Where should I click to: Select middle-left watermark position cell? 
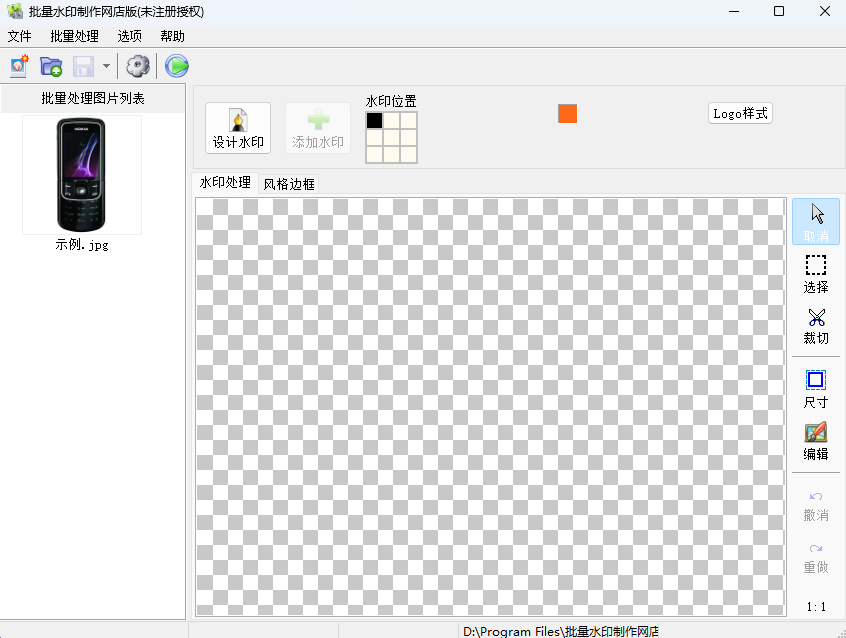(374, 138)
